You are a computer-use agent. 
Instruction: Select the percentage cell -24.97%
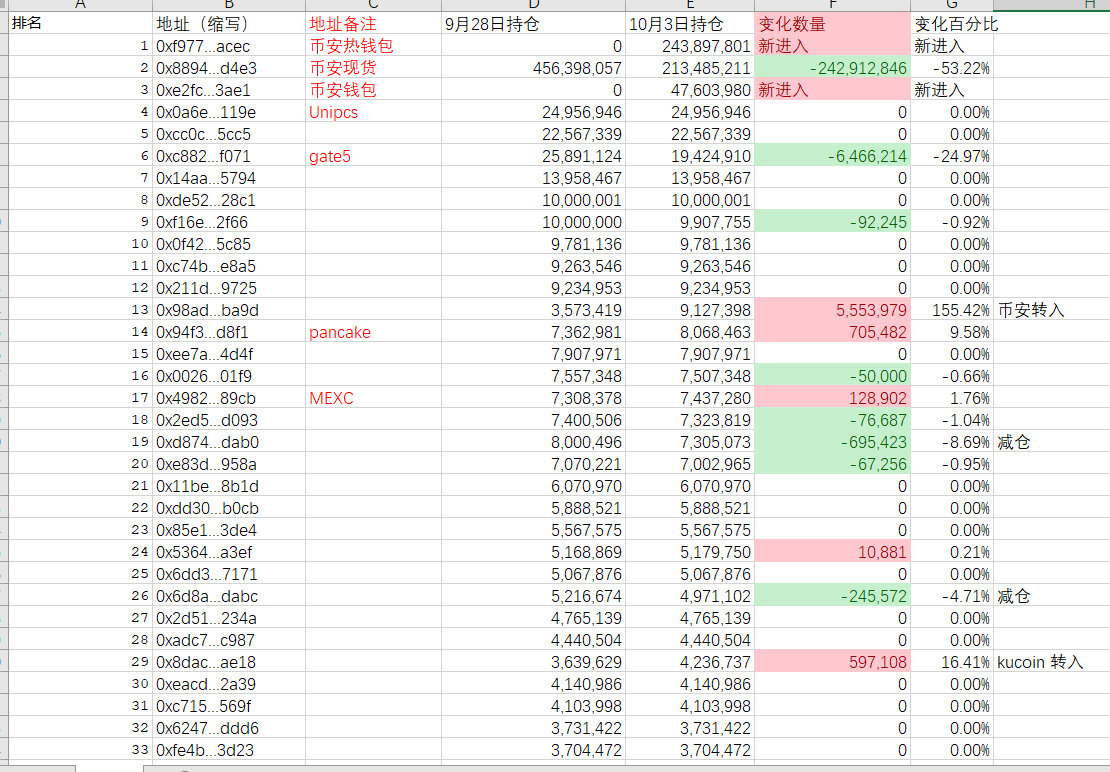(951, 156)
